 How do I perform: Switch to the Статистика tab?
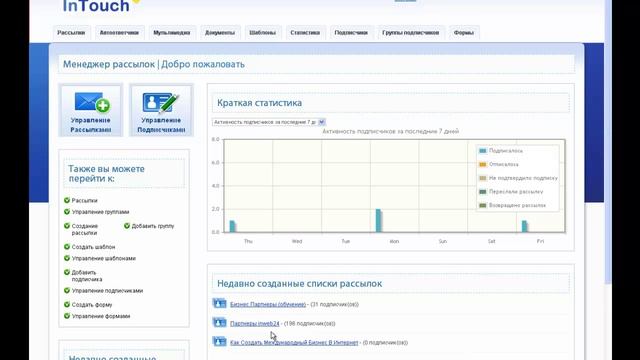click(305, 33)
